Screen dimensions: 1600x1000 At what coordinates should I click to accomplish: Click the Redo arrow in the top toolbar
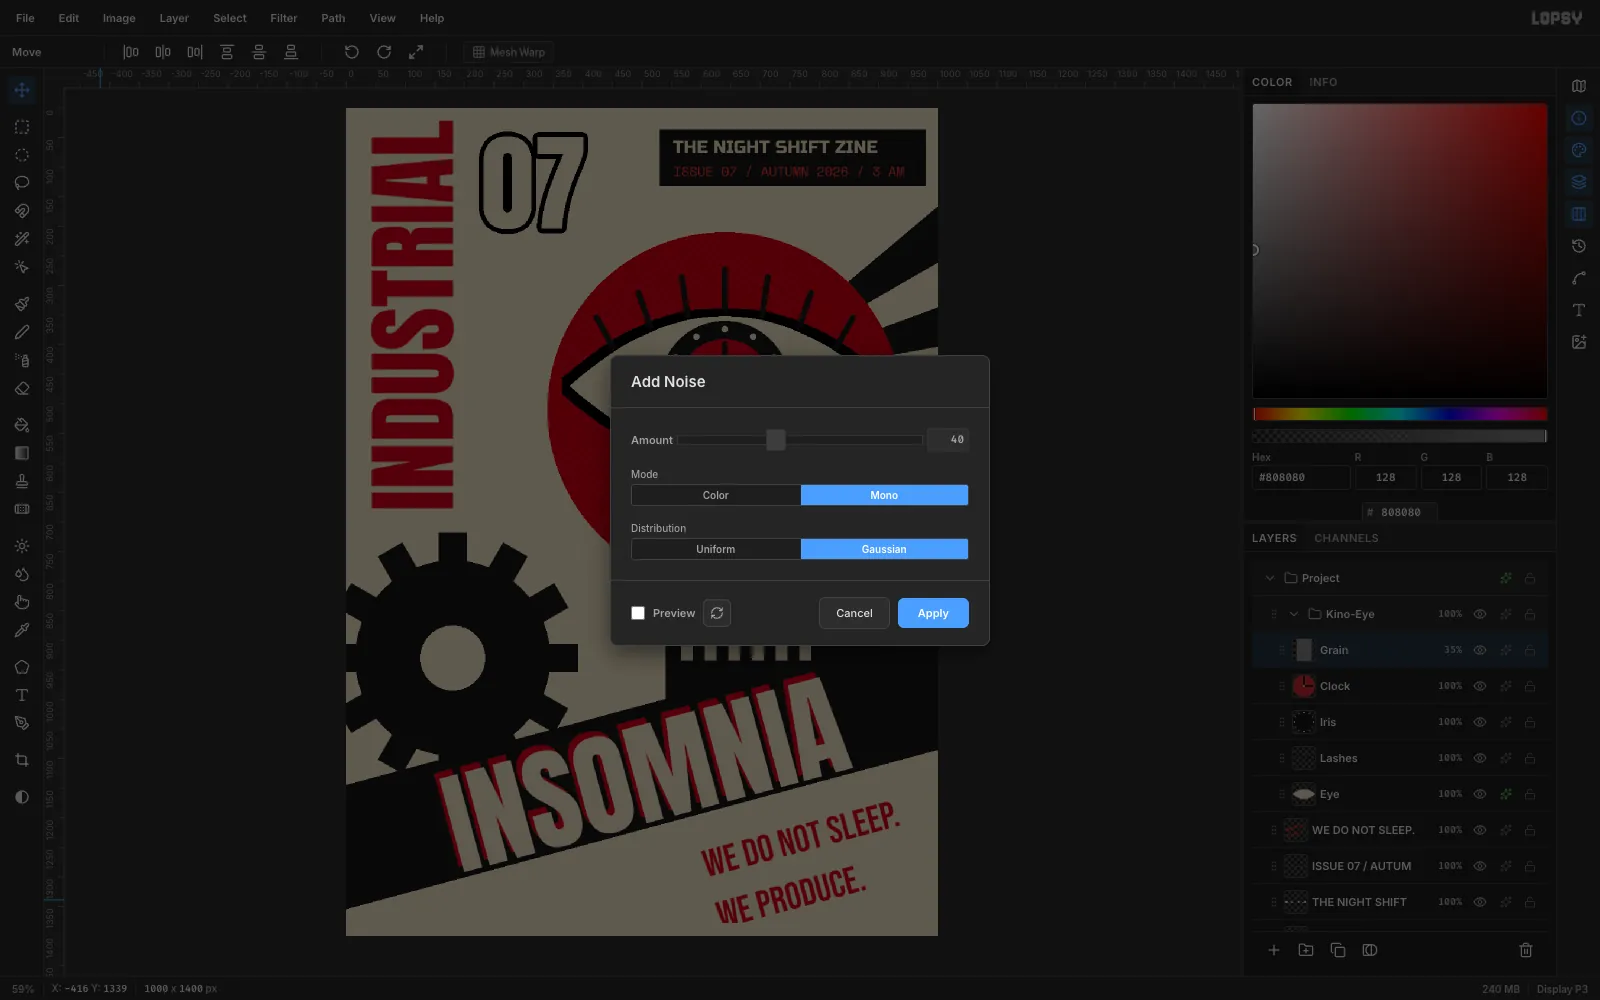click(384, 52)
